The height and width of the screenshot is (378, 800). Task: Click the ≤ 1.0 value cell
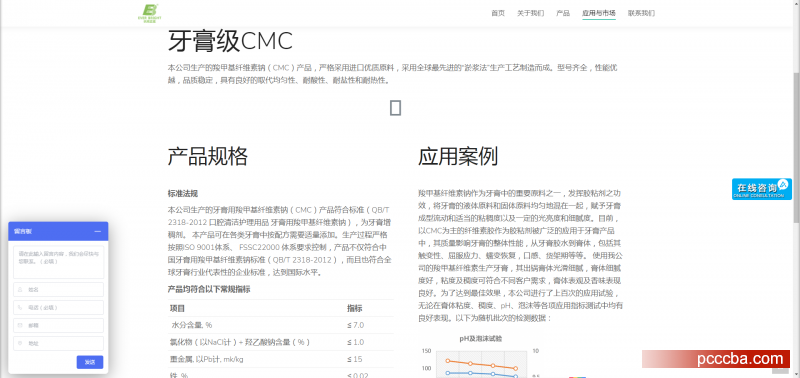356,342
